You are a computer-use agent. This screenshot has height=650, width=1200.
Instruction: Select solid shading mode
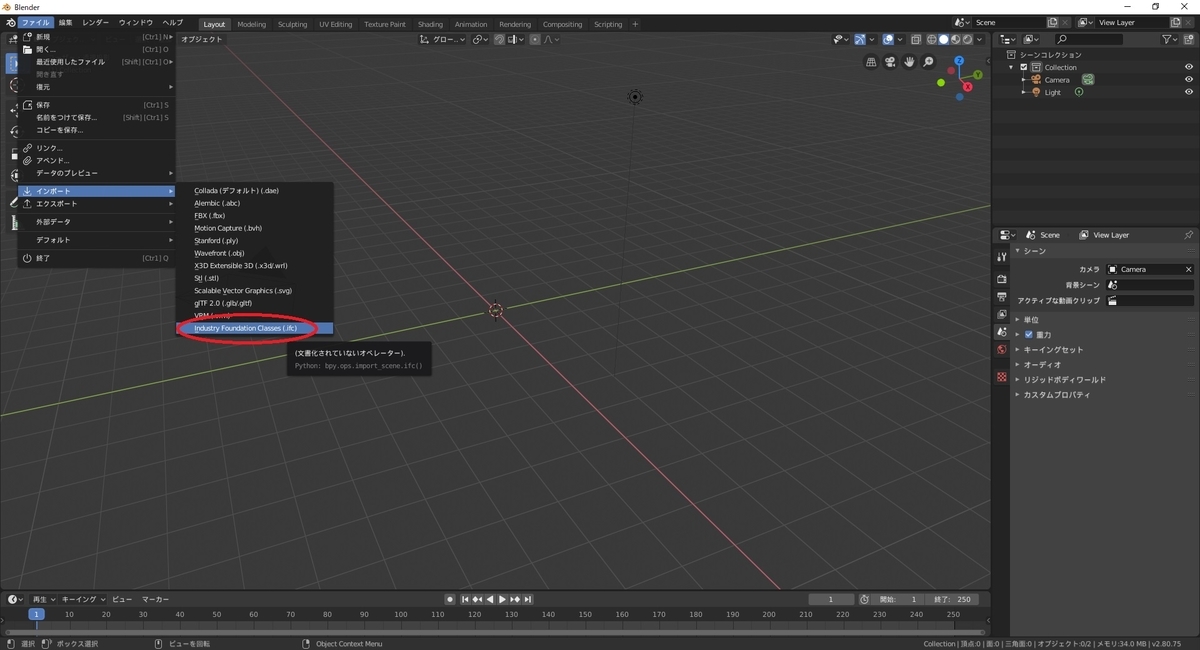[x=943, y=39]
